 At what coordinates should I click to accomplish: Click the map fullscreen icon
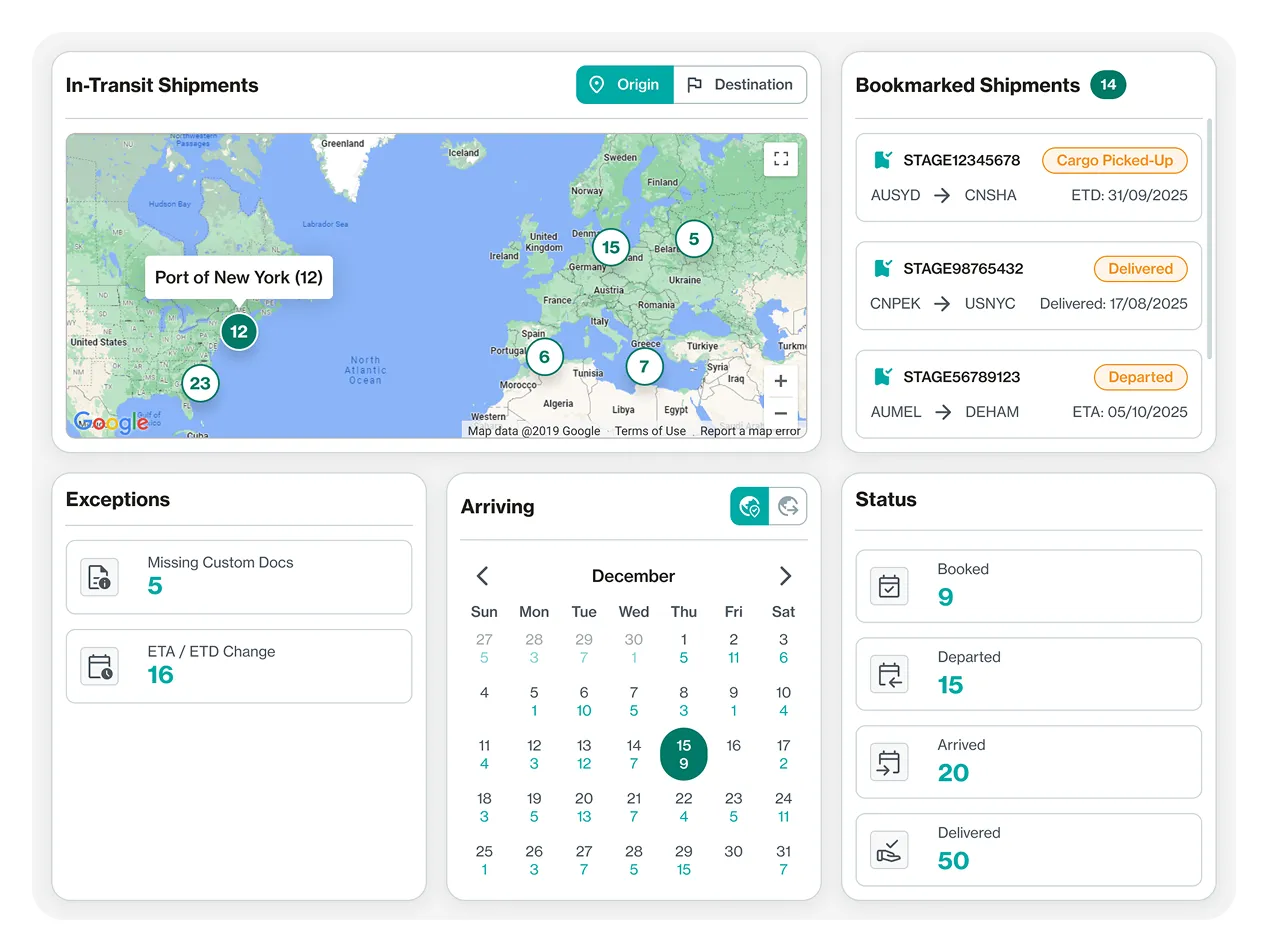(781, 159)
